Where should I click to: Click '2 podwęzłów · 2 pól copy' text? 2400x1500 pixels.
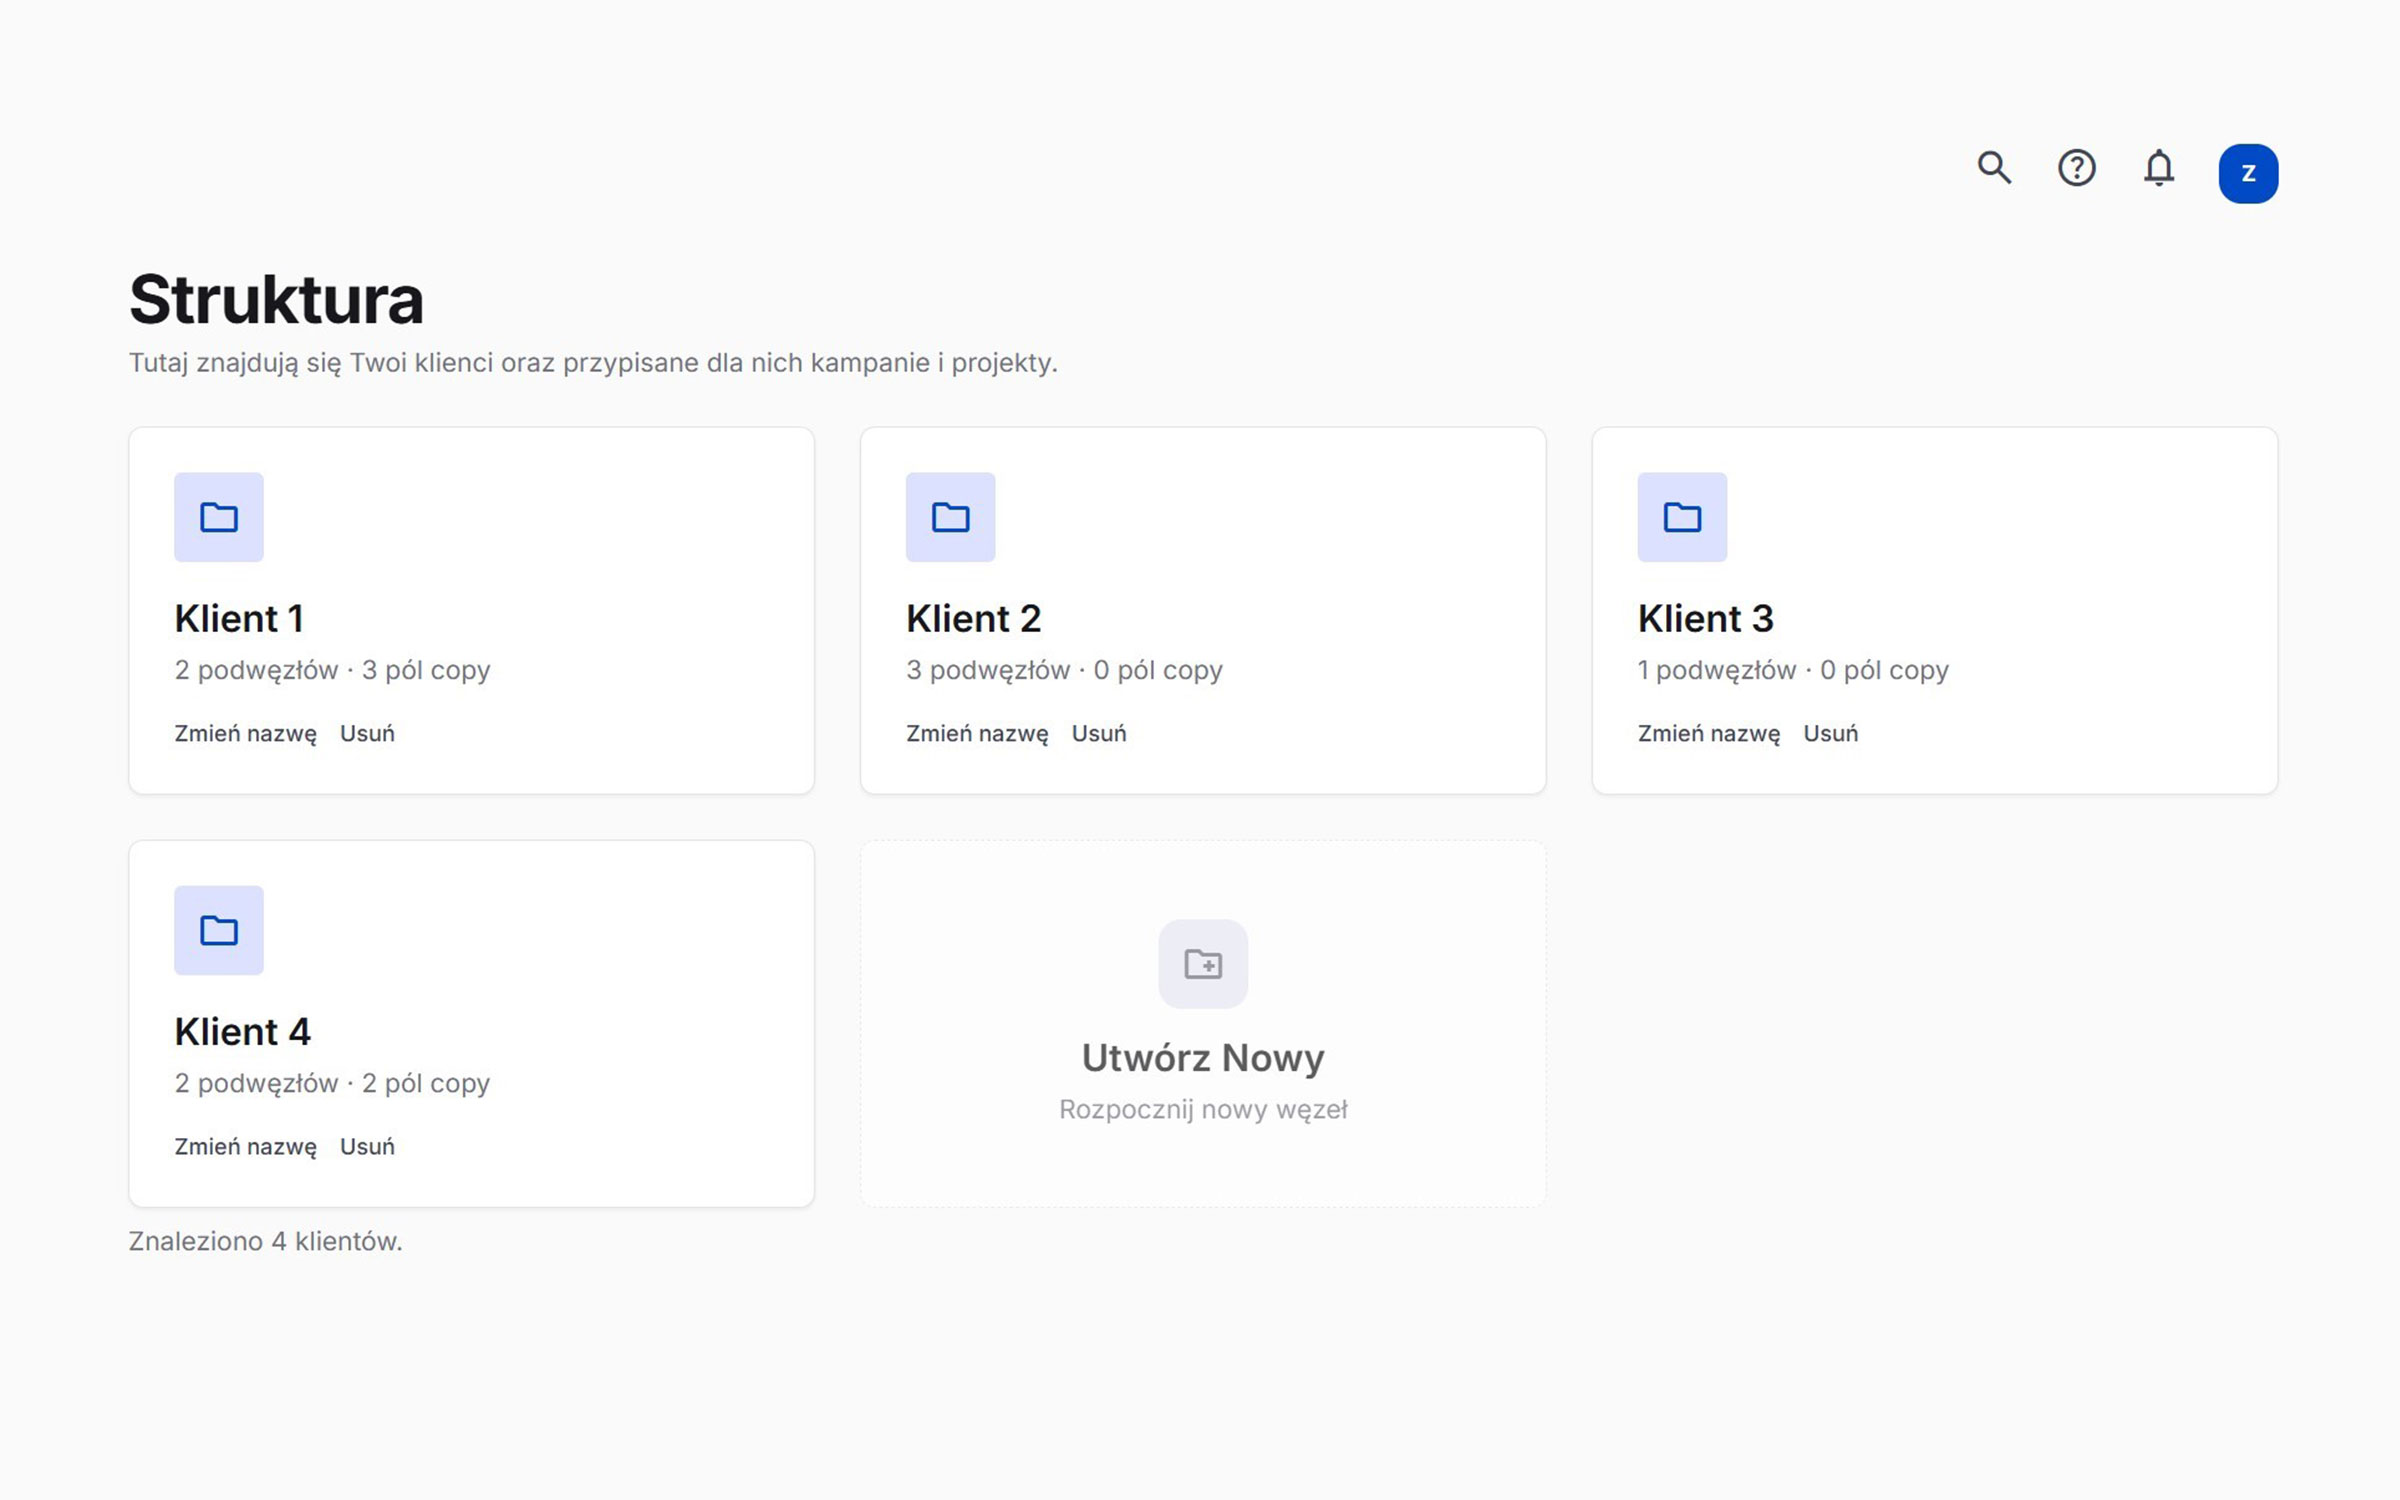(x=332, y=1083)
